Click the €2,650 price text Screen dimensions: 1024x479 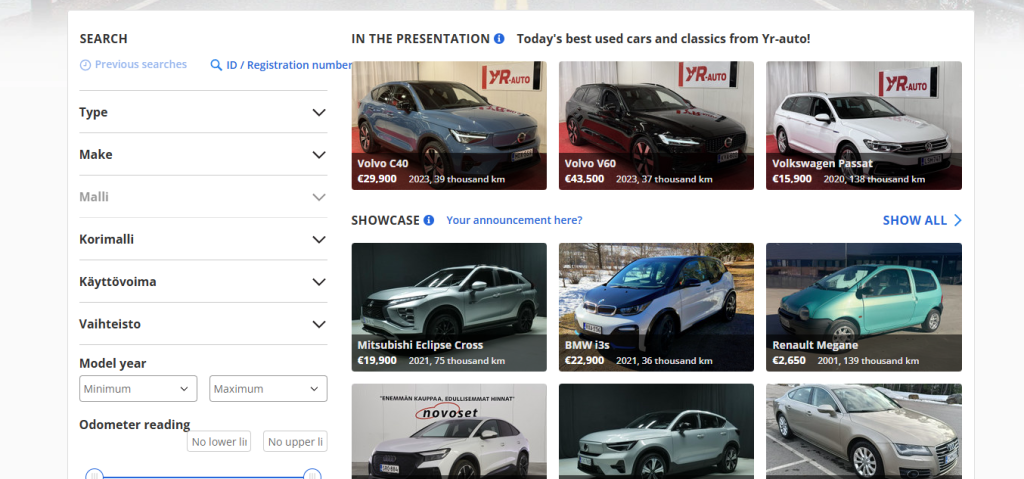[x=790, y=360]
